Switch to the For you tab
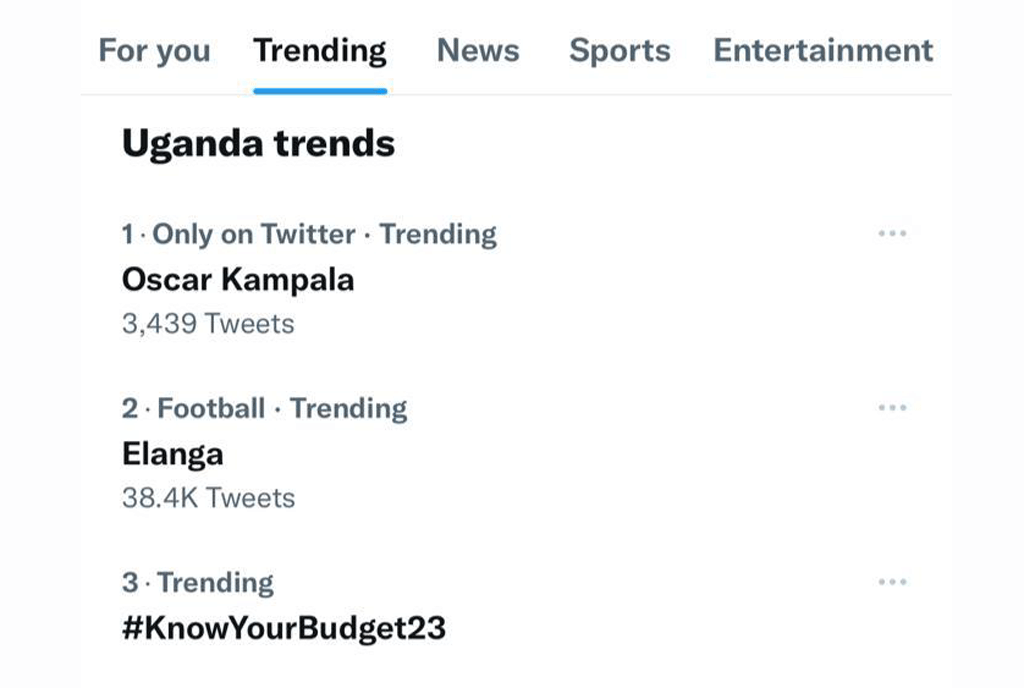The image size is (1024, 688). click(154, 51)
